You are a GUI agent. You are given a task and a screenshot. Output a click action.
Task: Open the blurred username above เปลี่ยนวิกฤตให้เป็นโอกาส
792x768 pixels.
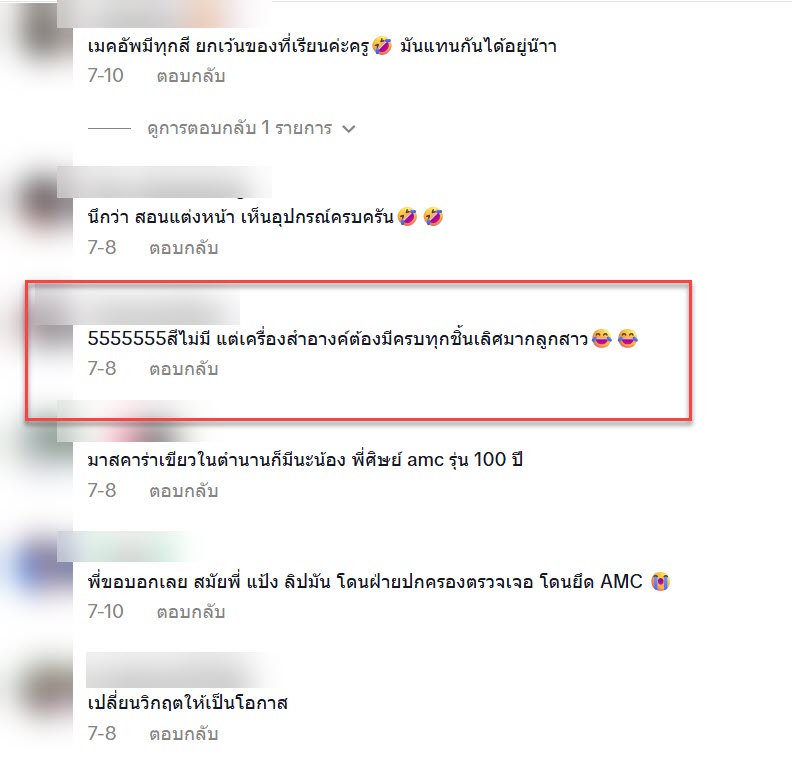tap(182, 670)
